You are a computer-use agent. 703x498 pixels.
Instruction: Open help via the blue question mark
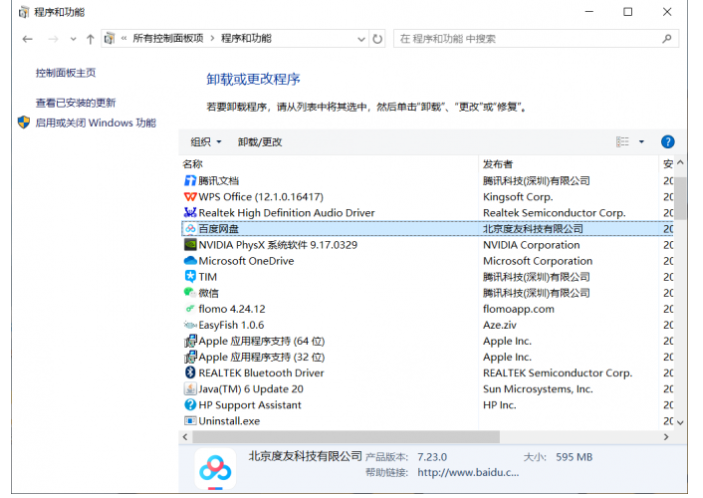668,142
